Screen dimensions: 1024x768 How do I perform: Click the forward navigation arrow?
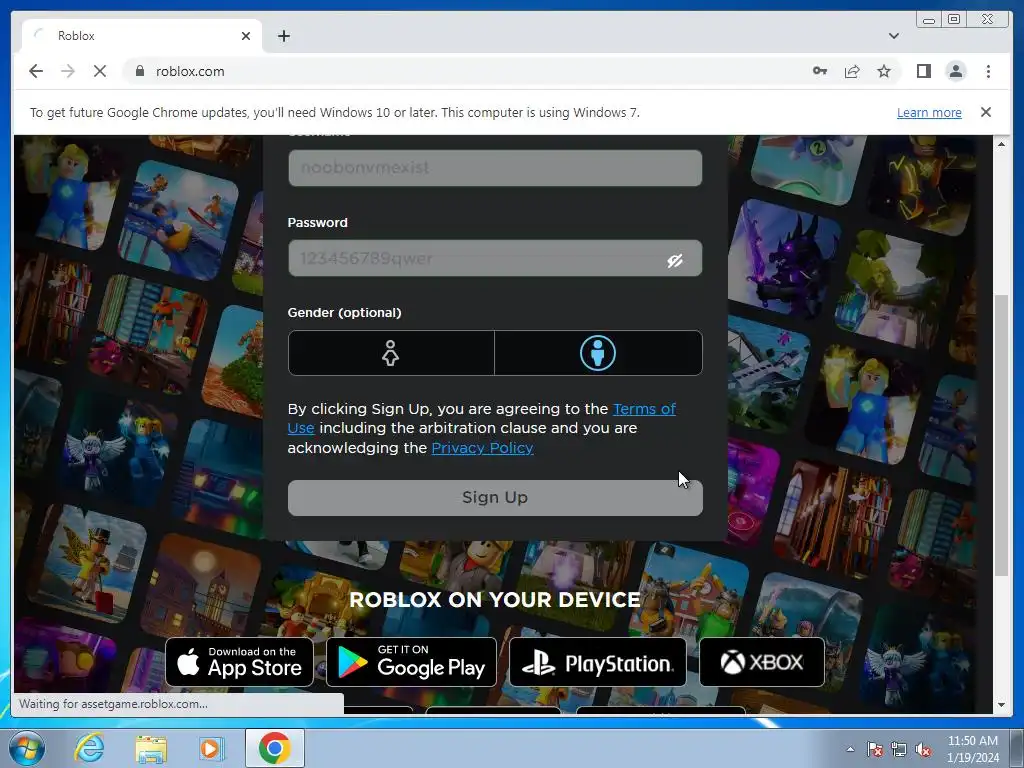[x=68, y=71]
